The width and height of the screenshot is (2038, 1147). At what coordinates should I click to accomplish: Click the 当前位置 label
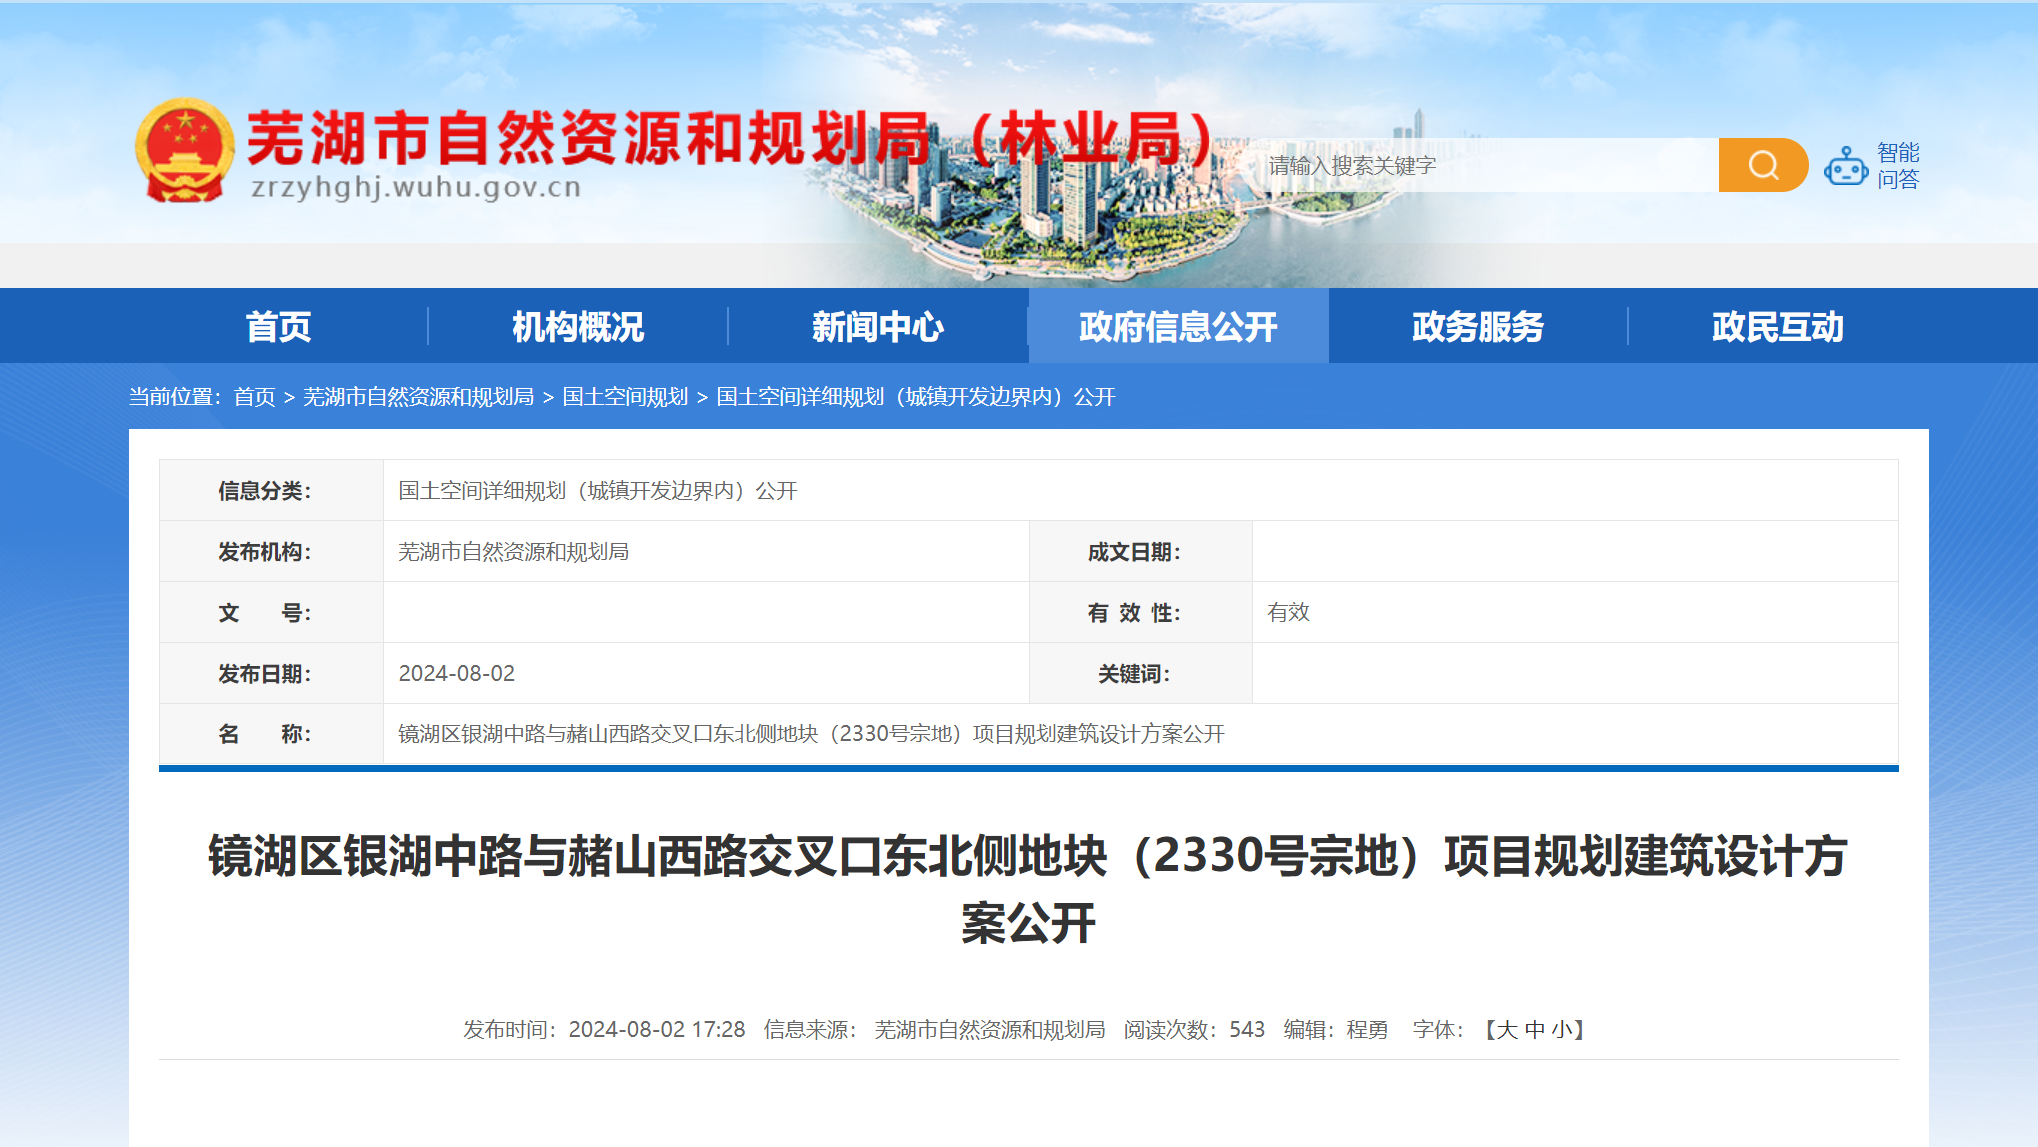[x=174, y=397]
